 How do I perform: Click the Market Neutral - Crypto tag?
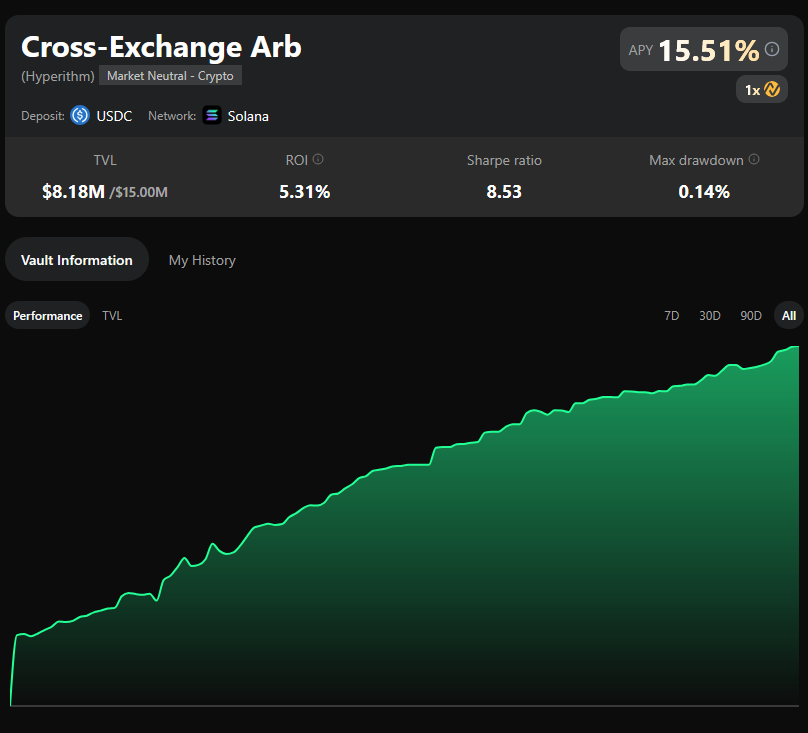pyautogui.click(x=170, y=76)
